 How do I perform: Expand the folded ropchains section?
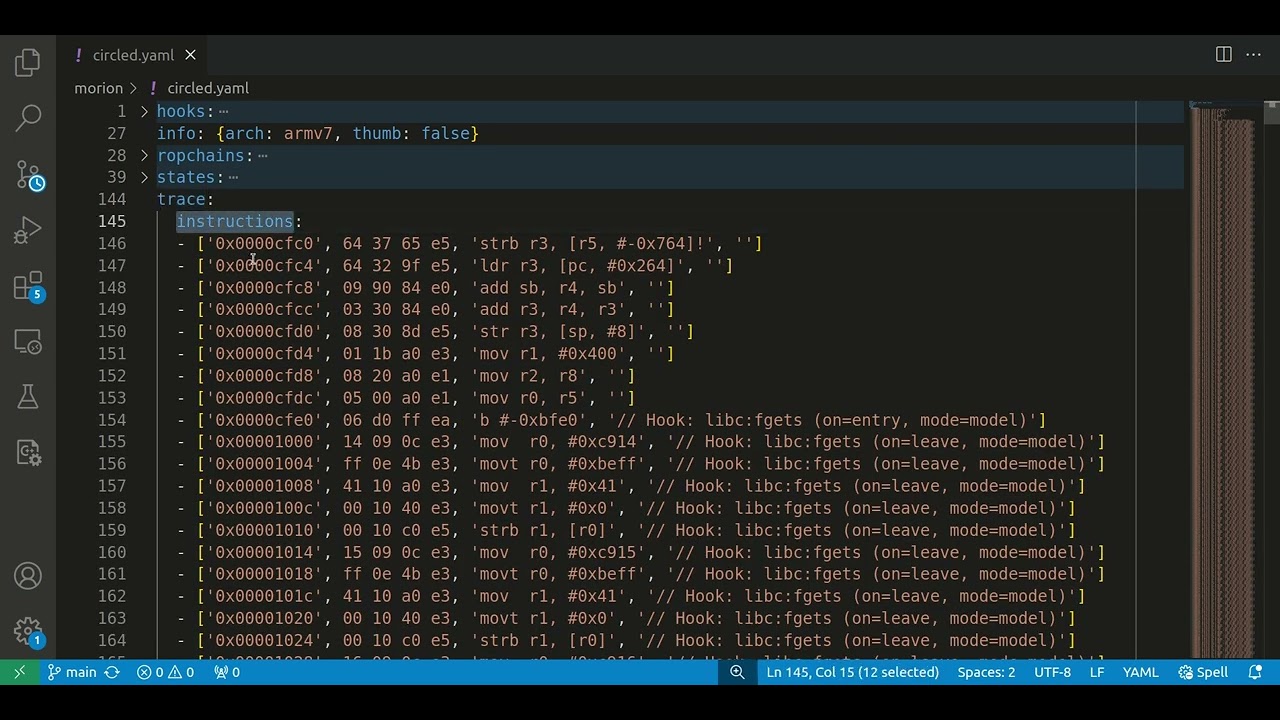[144, 155]
